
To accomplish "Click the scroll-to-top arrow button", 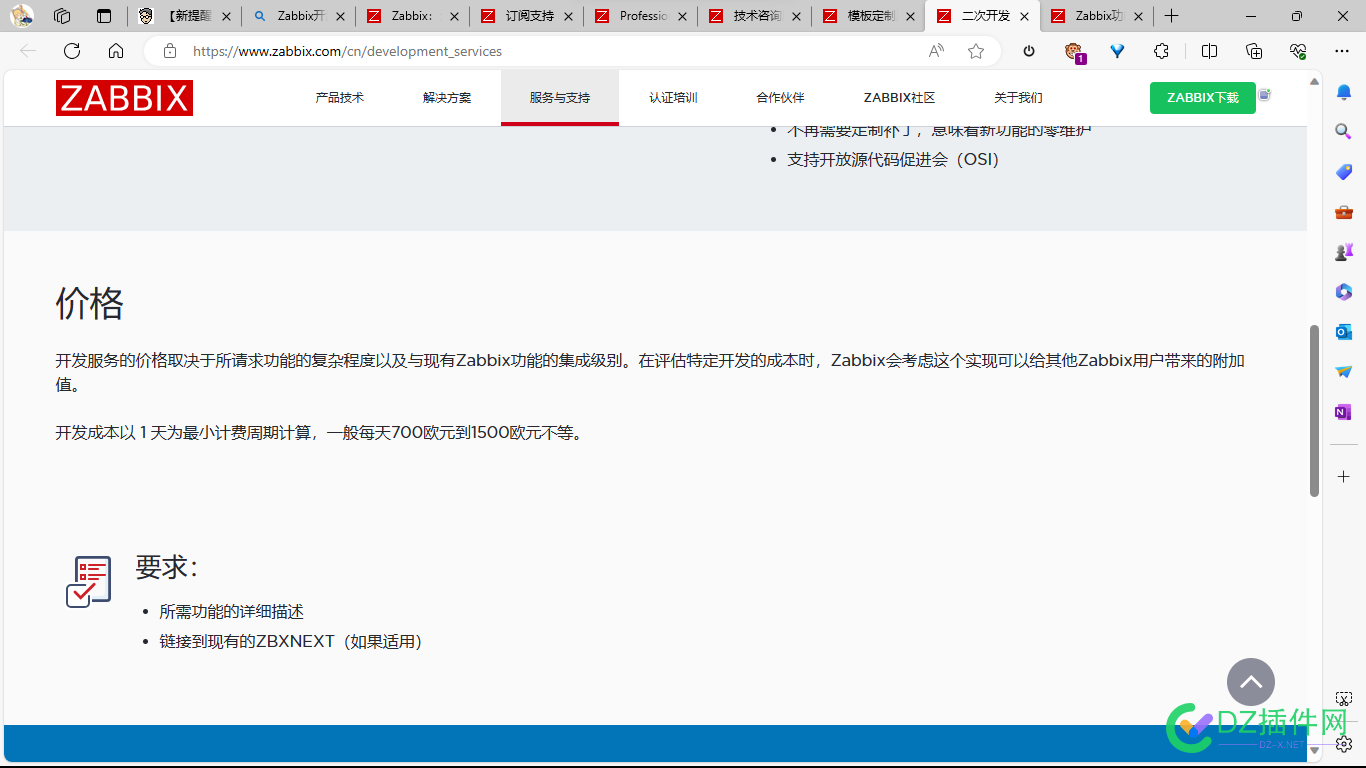I will [x=1251, y=683].
